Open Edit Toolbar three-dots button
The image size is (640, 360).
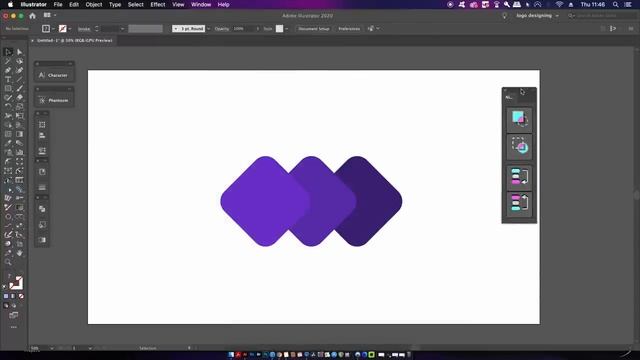(13, 327)
